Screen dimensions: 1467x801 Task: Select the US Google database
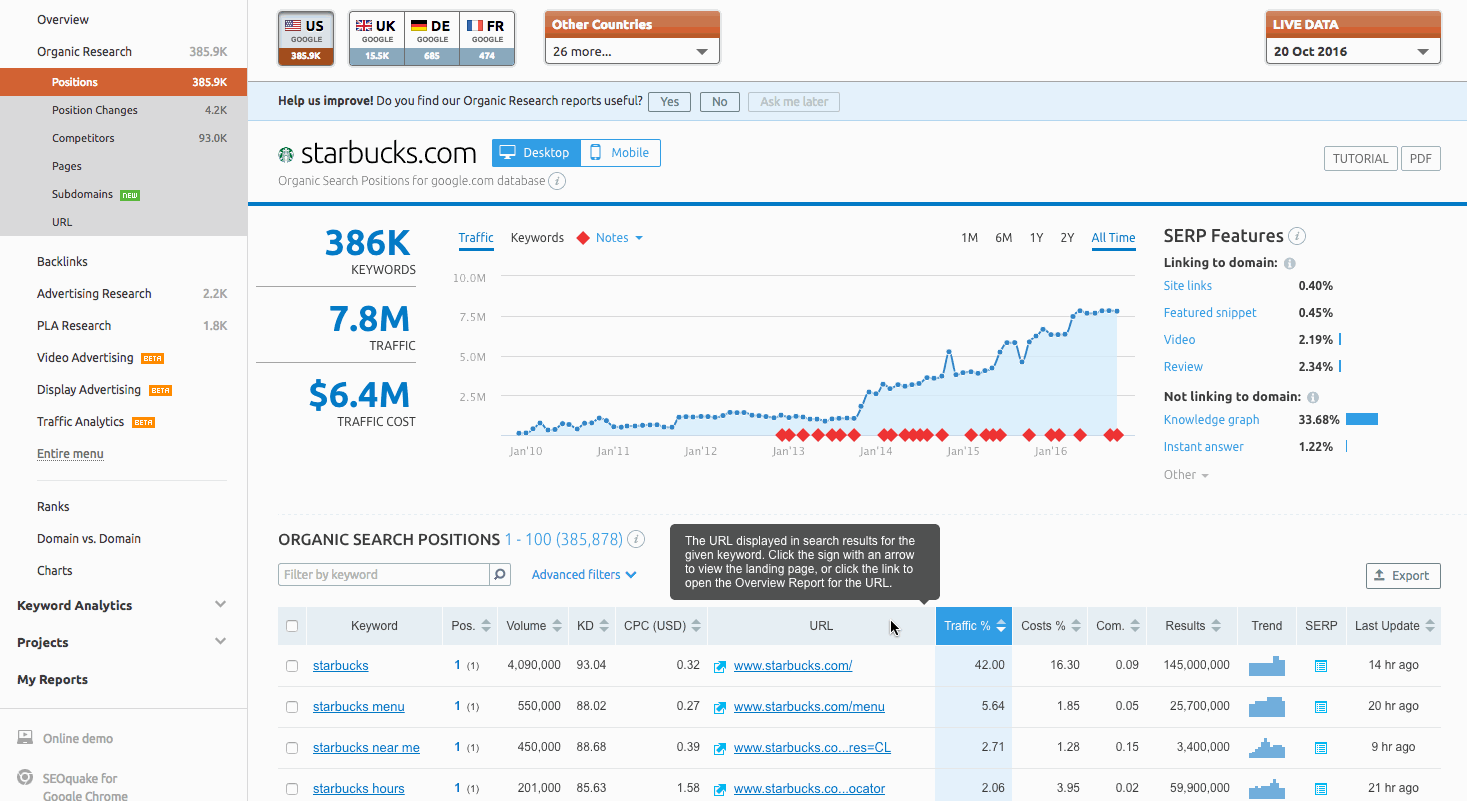coord(306,39)
